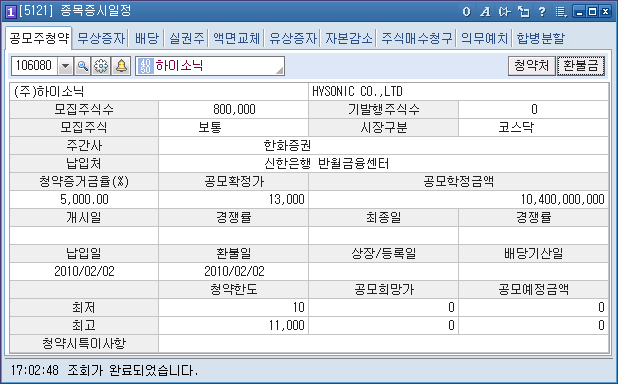Click the confirmed price 13,000

coord(287,199)
